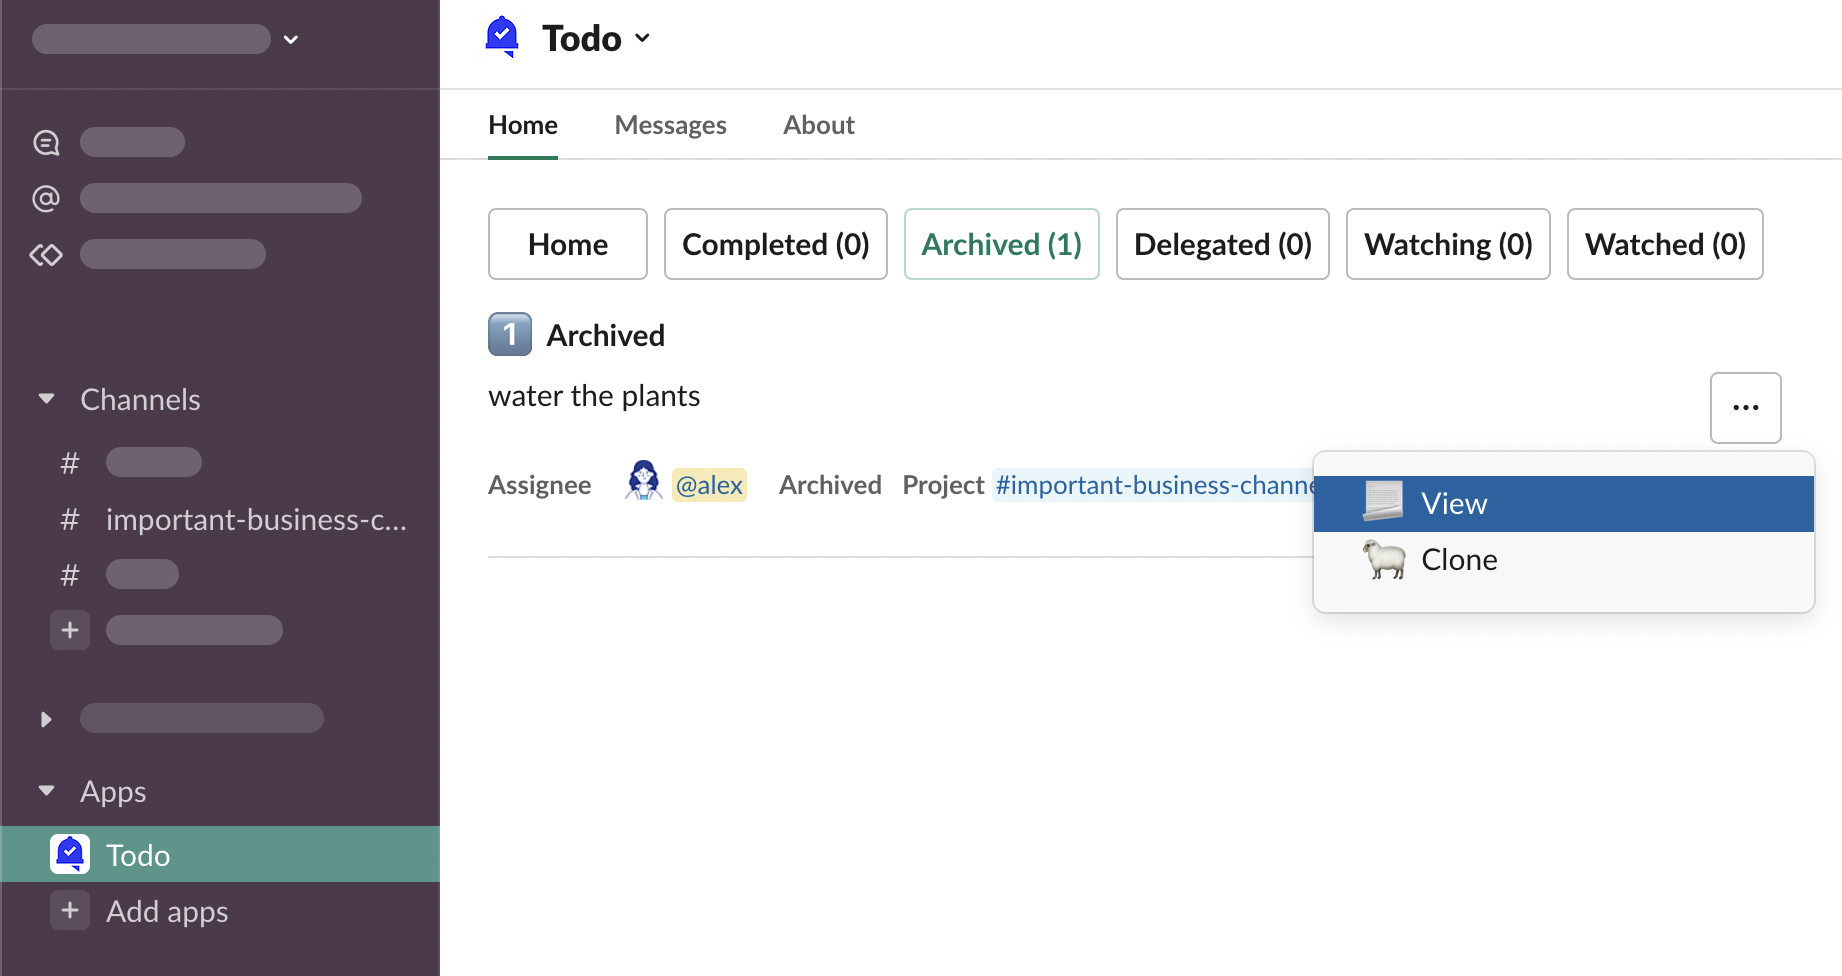This screenshot has height=976, width=1842.
Task: Click the drafts icon in sidebar
Action: (46, 255)
